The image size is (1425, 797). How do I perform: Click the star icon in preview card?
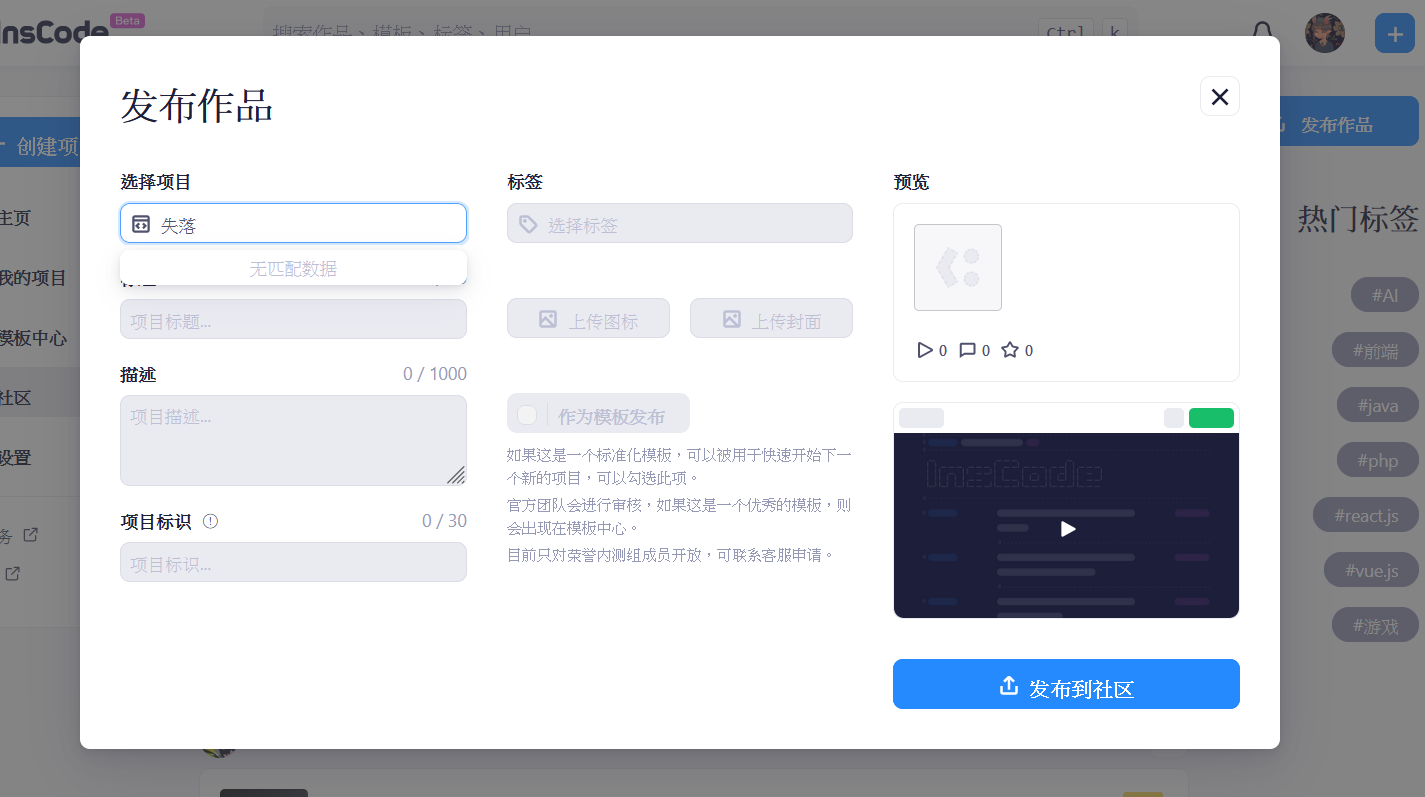pos(1010,350)
